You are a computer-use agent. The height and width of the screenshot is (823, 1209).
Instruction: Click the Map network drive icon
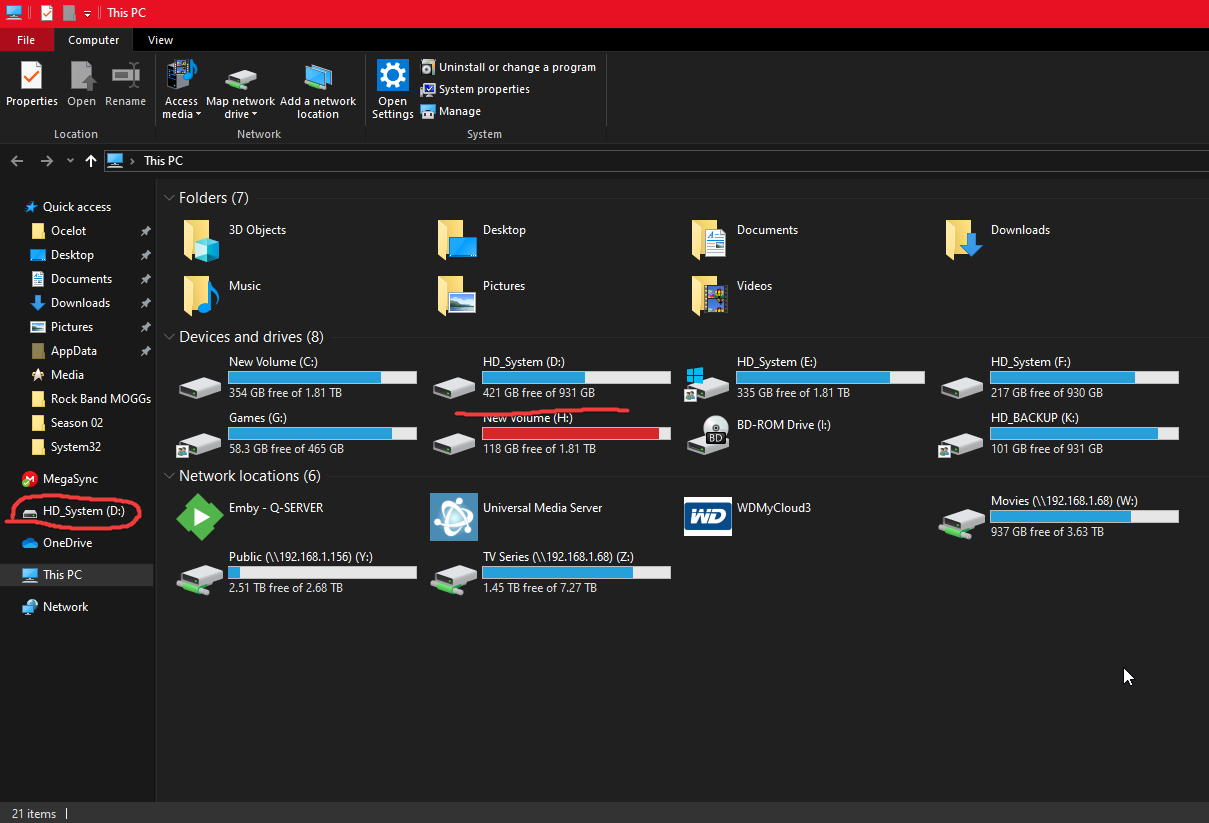240,78
